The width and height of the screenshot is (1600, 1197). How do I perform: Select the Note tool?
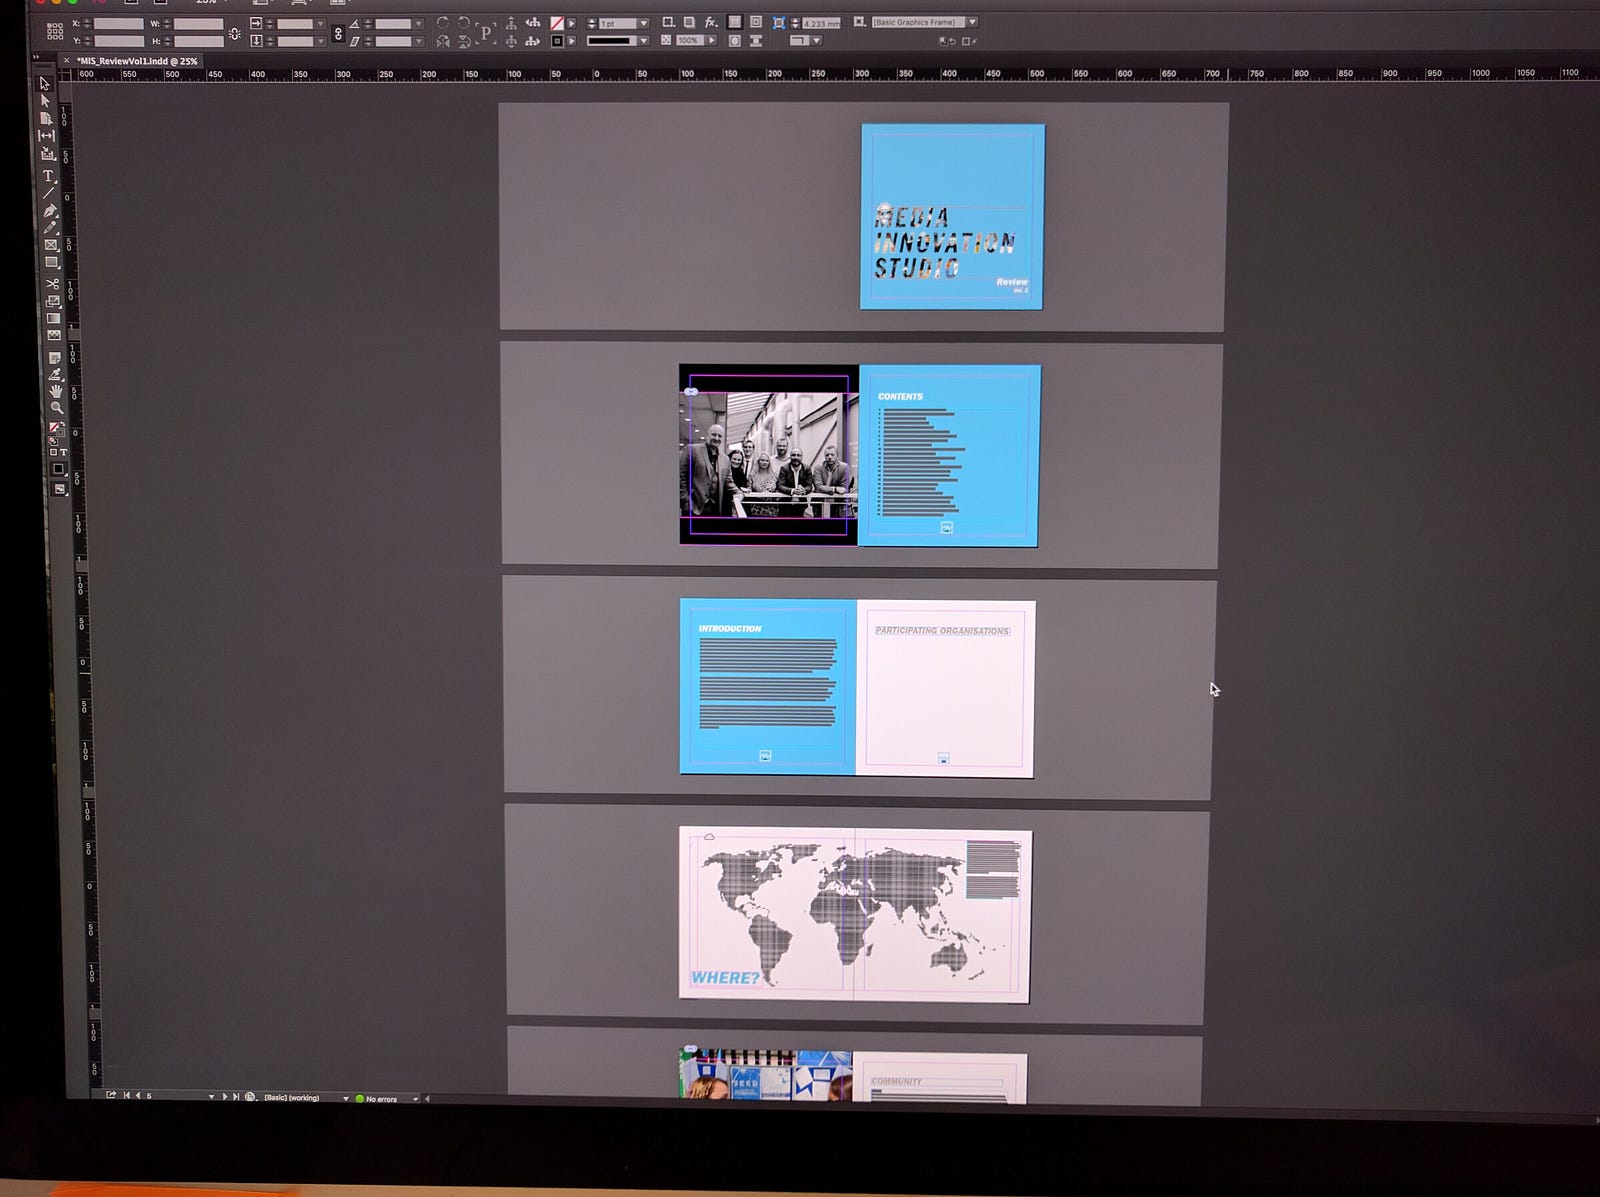[x=55, y=358]
